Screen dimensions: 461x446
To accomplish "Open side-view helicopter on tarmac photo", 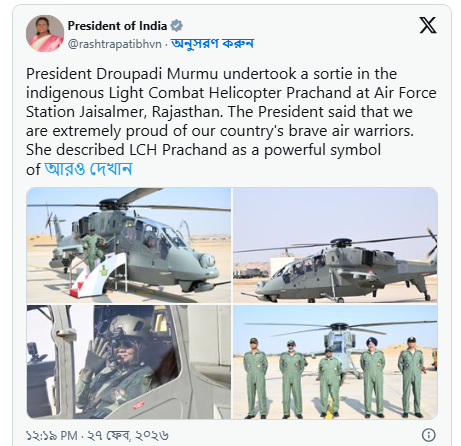I will [335, 245].
